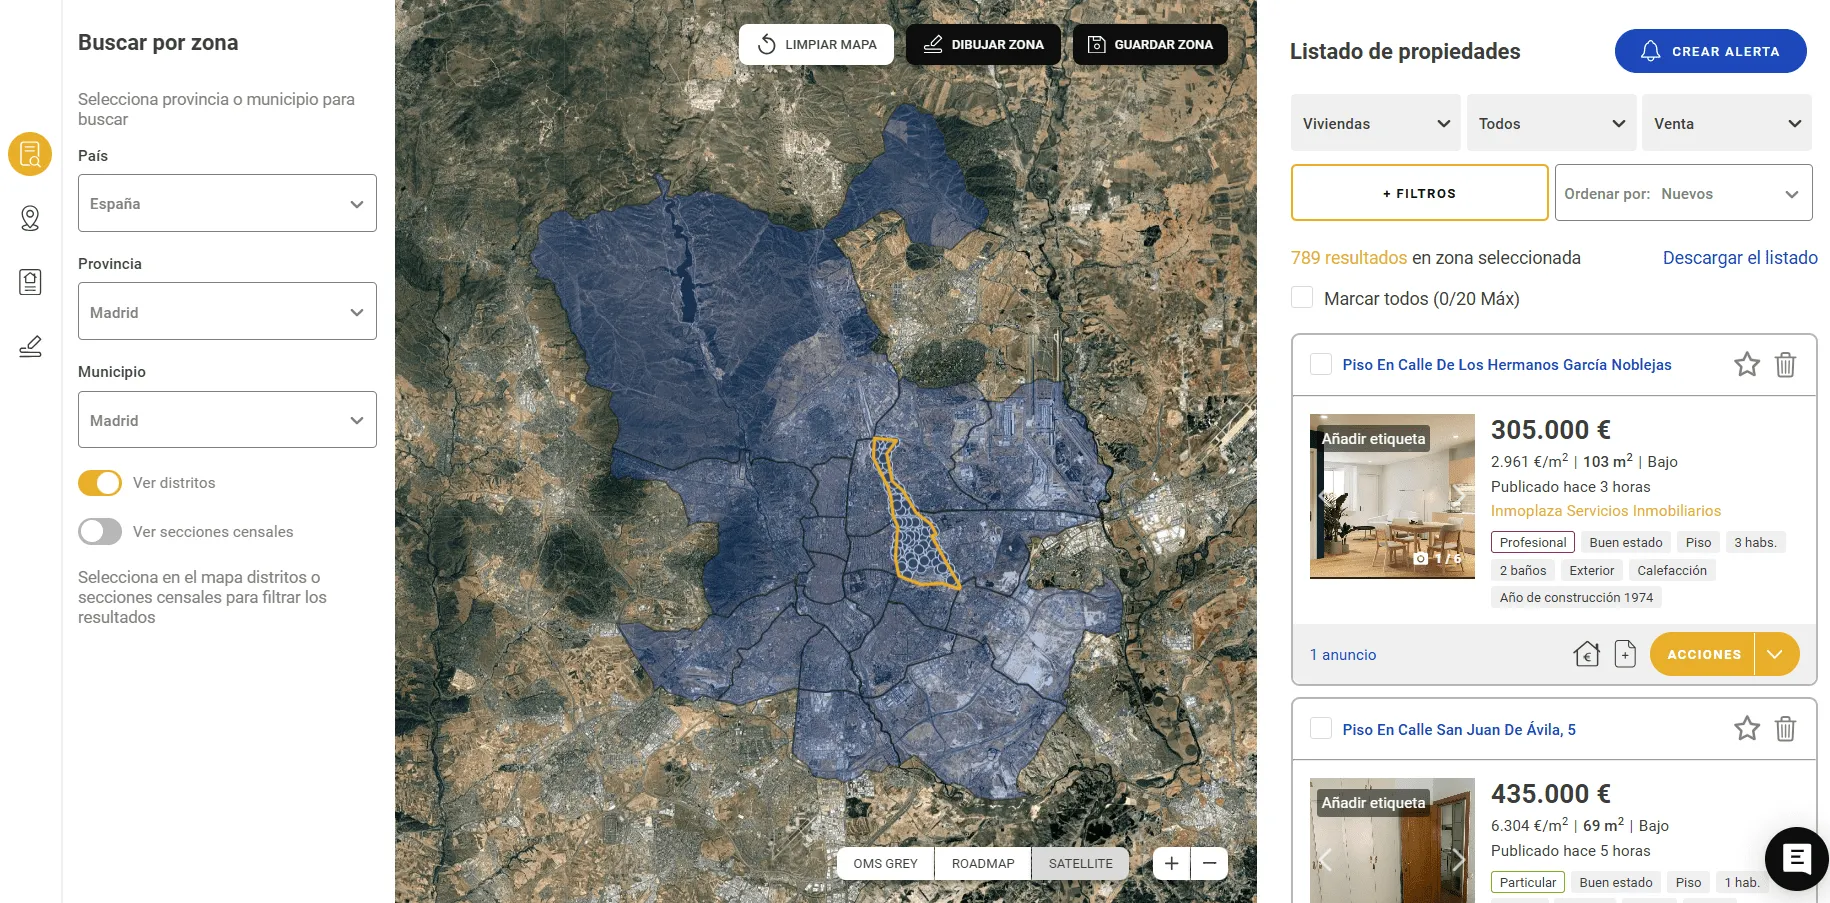Switch map to SATELLITE view
Image resolution: width=1830 pixels, height=903 pixels.
tap(1080, 863)
